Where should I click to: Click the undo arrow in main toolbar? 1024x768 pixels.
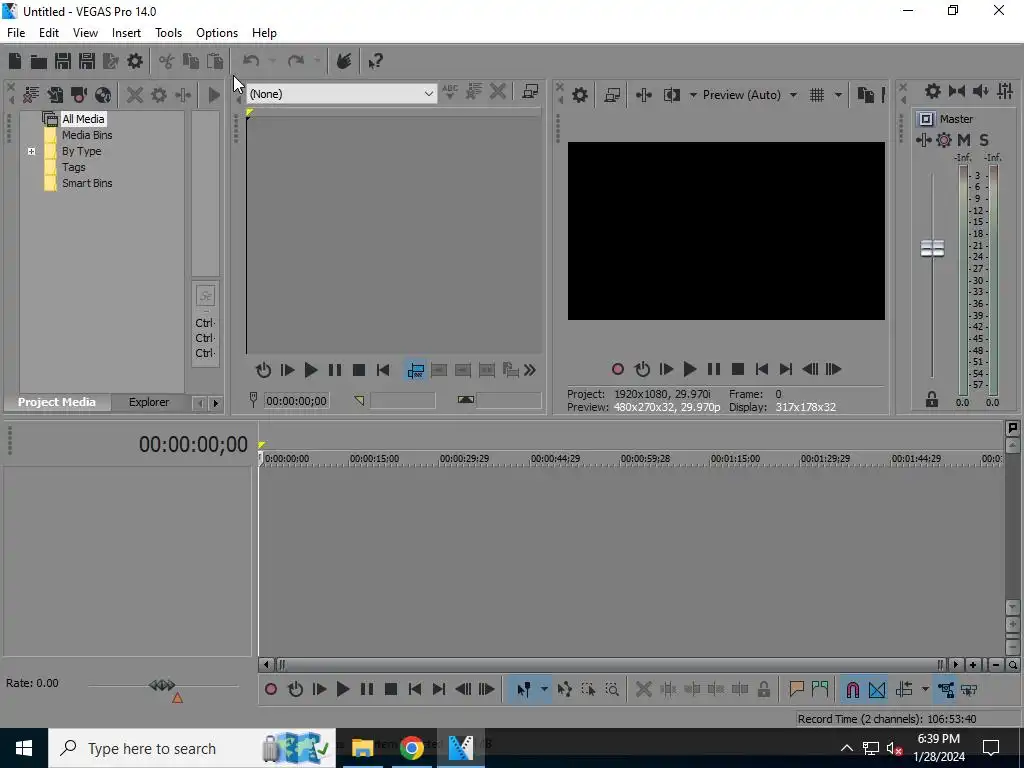(x=251, y=61)
